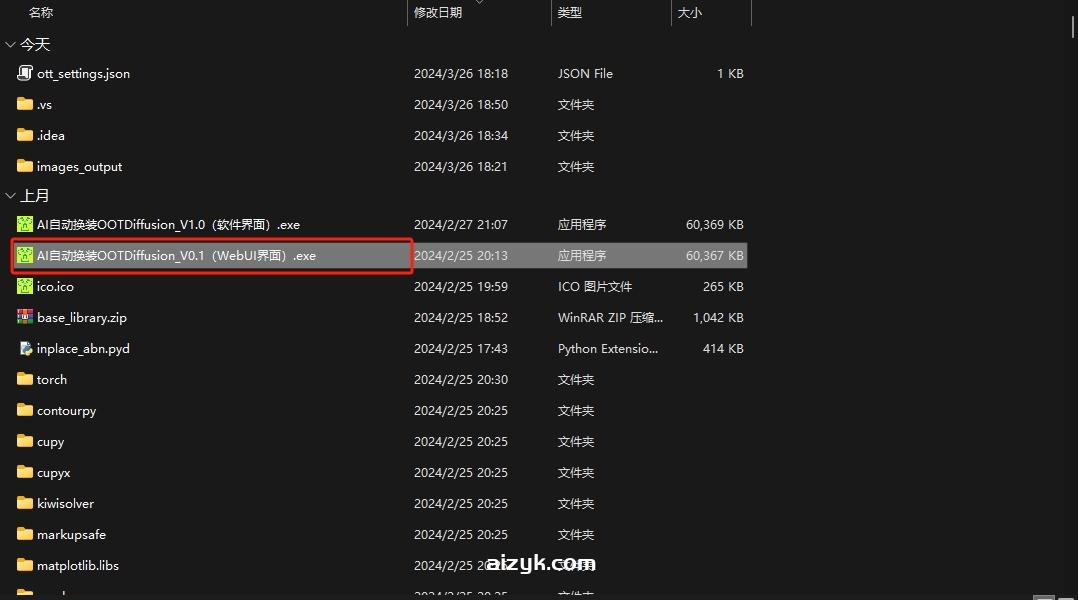Switch to details view in status bar
This screenshot has width=1078, height=600.
tap(1043, 596)
